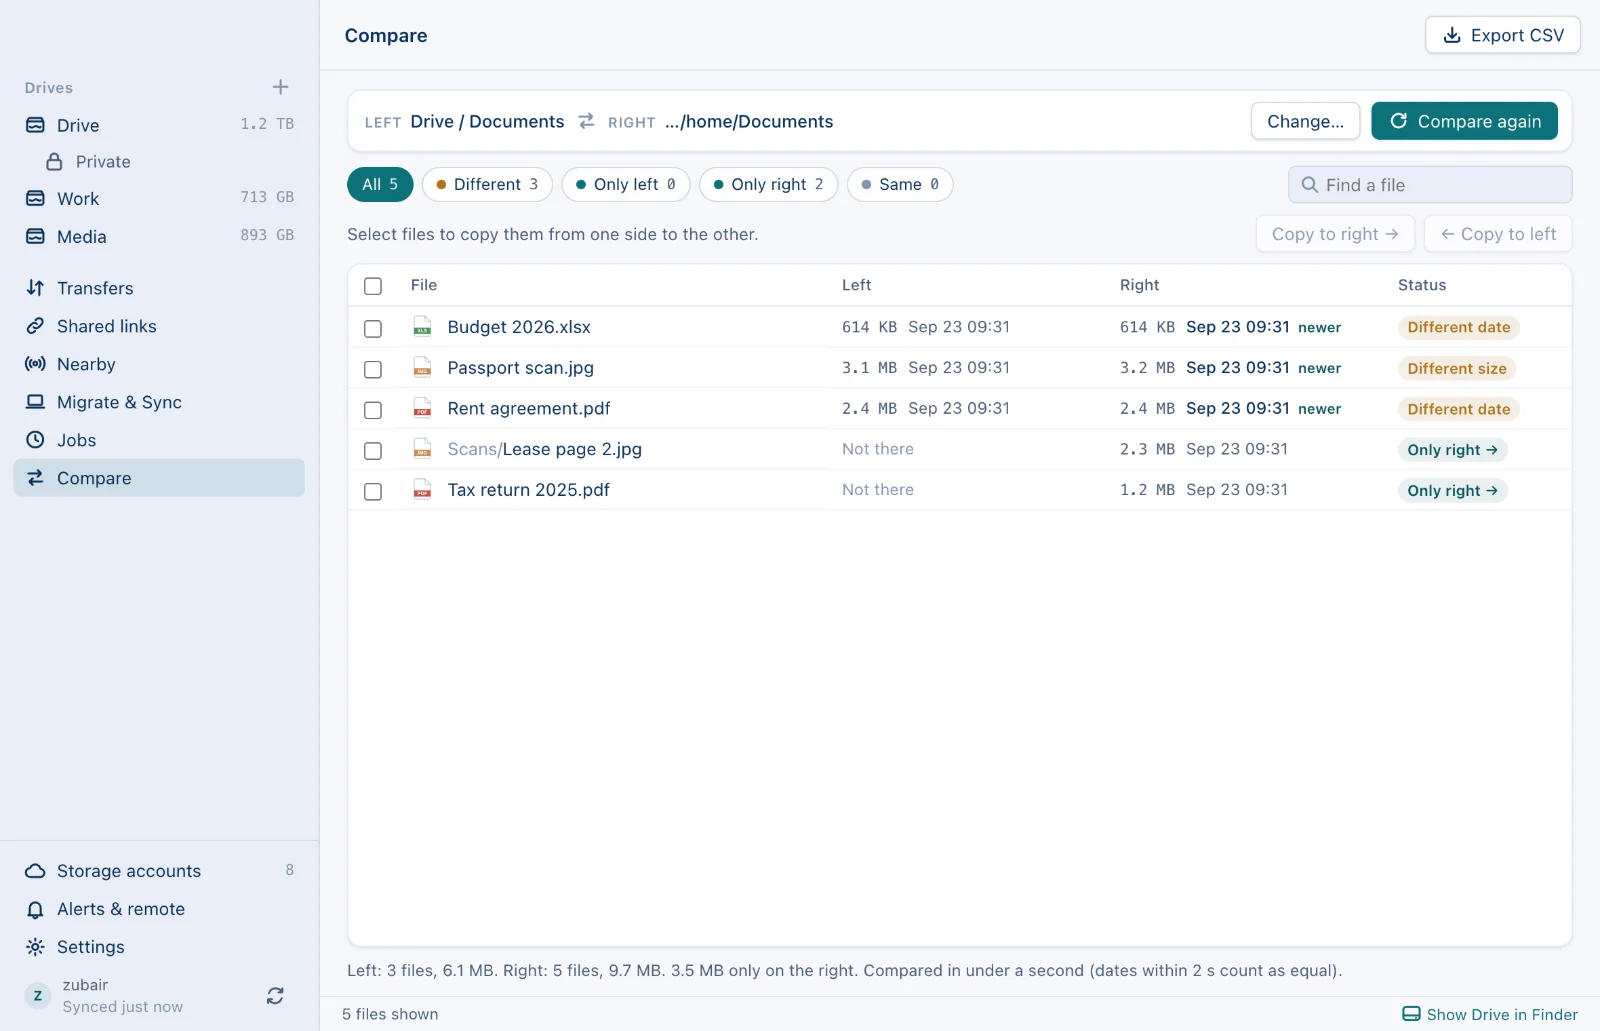
Task: Click the Alerts & remote bell icon
Action: 35,909
